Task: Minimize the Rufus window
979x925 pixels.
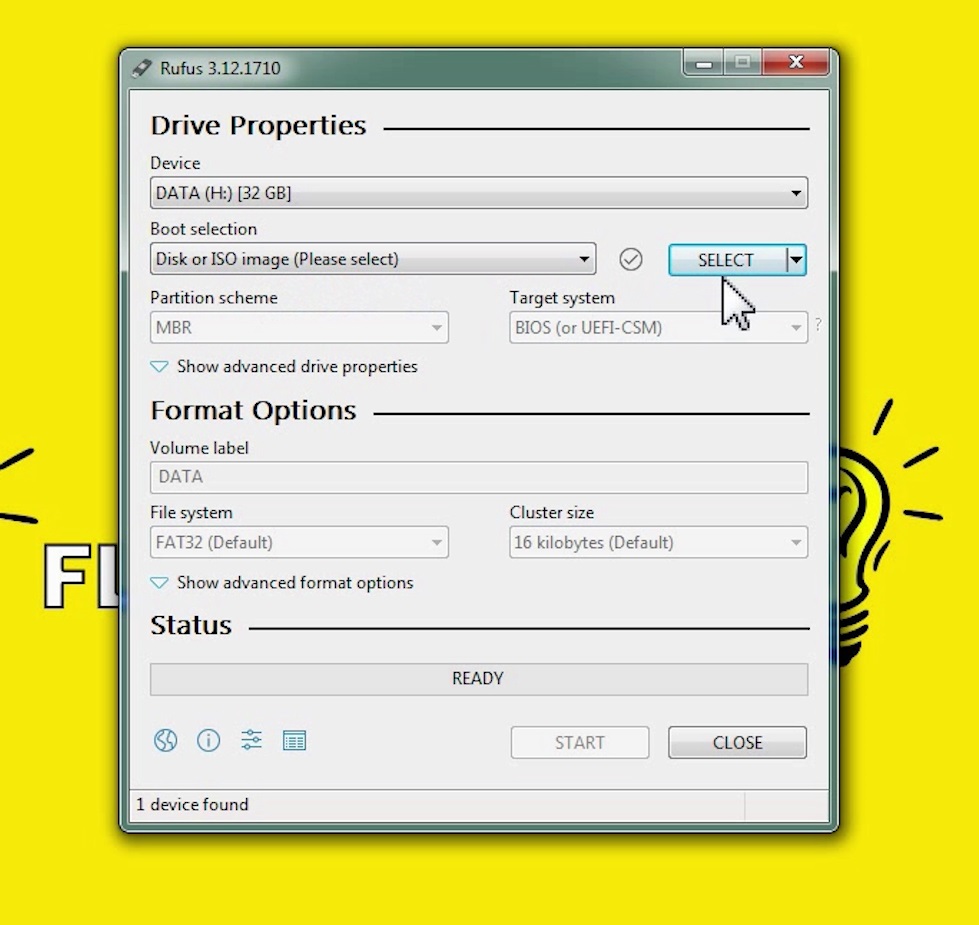Action: [704, 63]
